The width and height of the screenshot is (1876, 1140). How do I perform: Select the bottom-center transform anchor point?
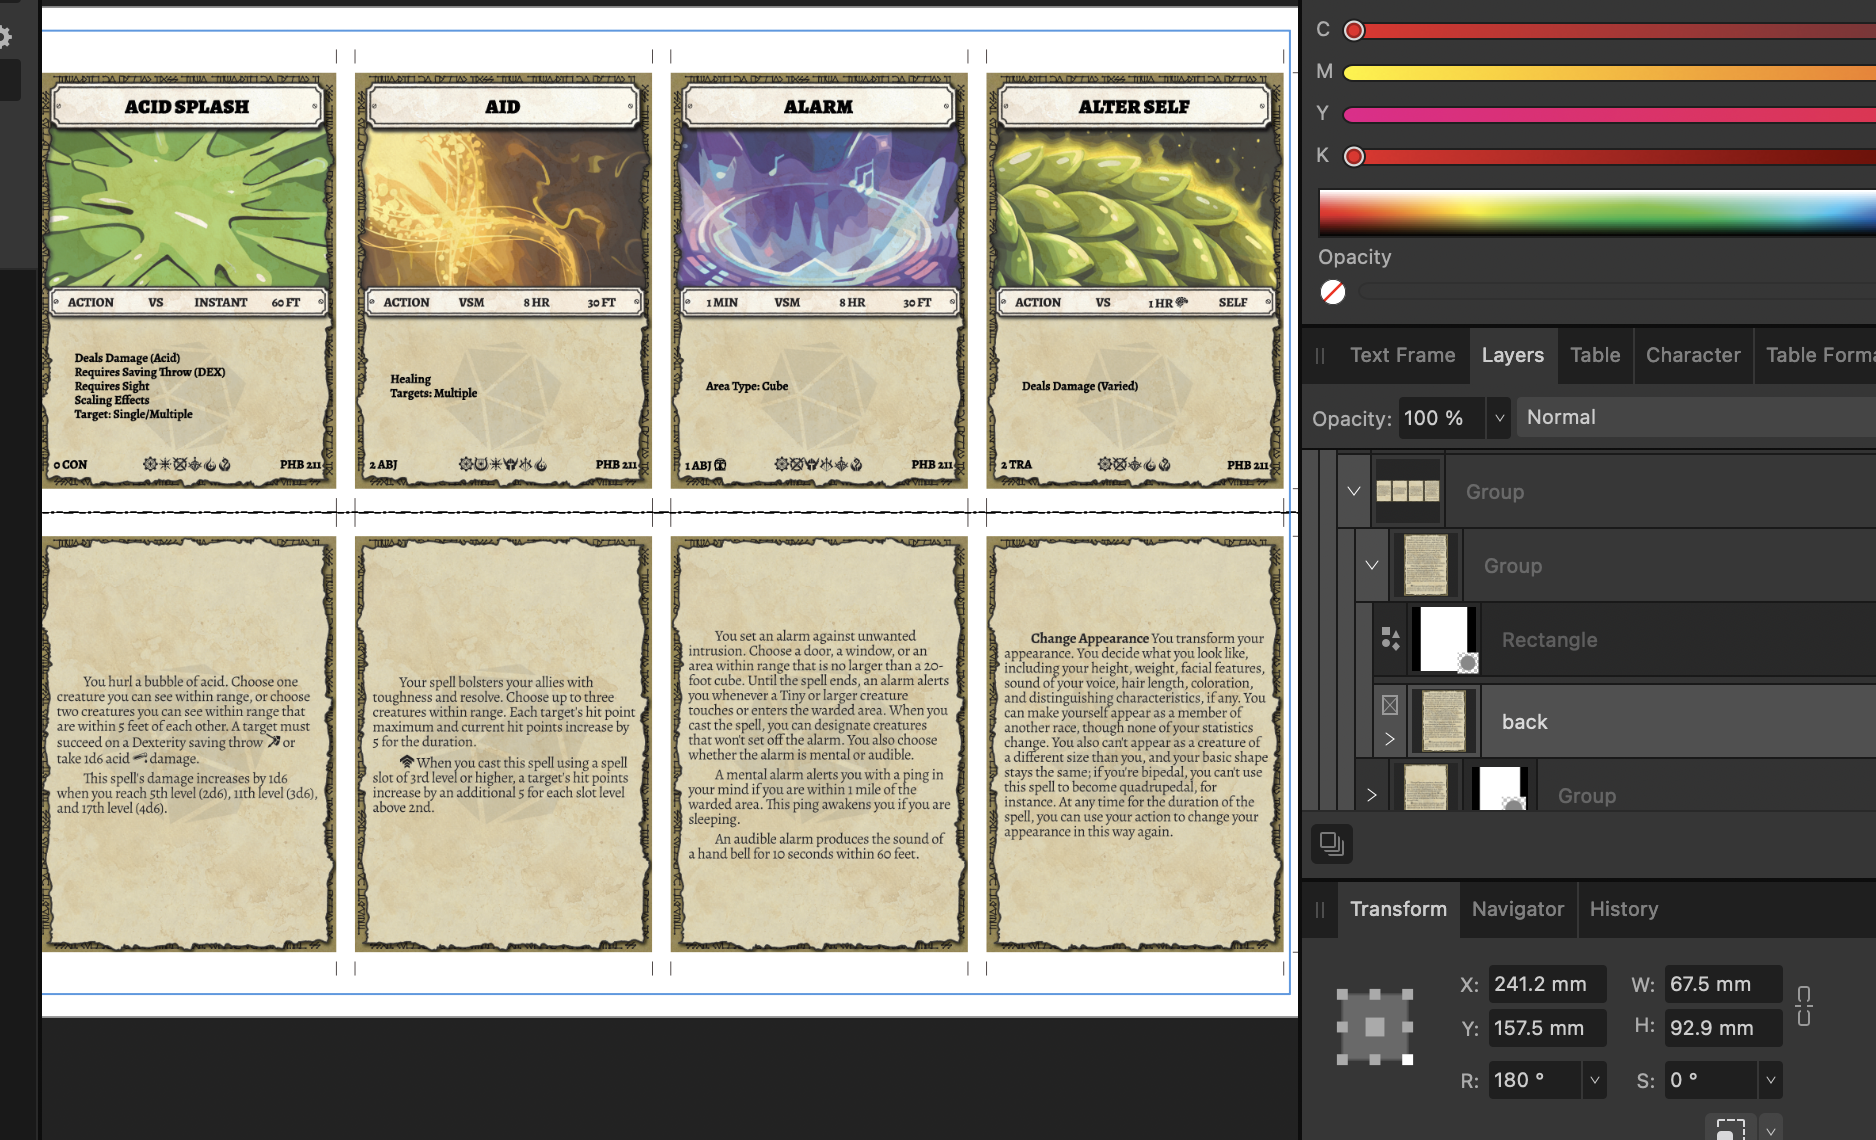(x=1375, y=1059)
